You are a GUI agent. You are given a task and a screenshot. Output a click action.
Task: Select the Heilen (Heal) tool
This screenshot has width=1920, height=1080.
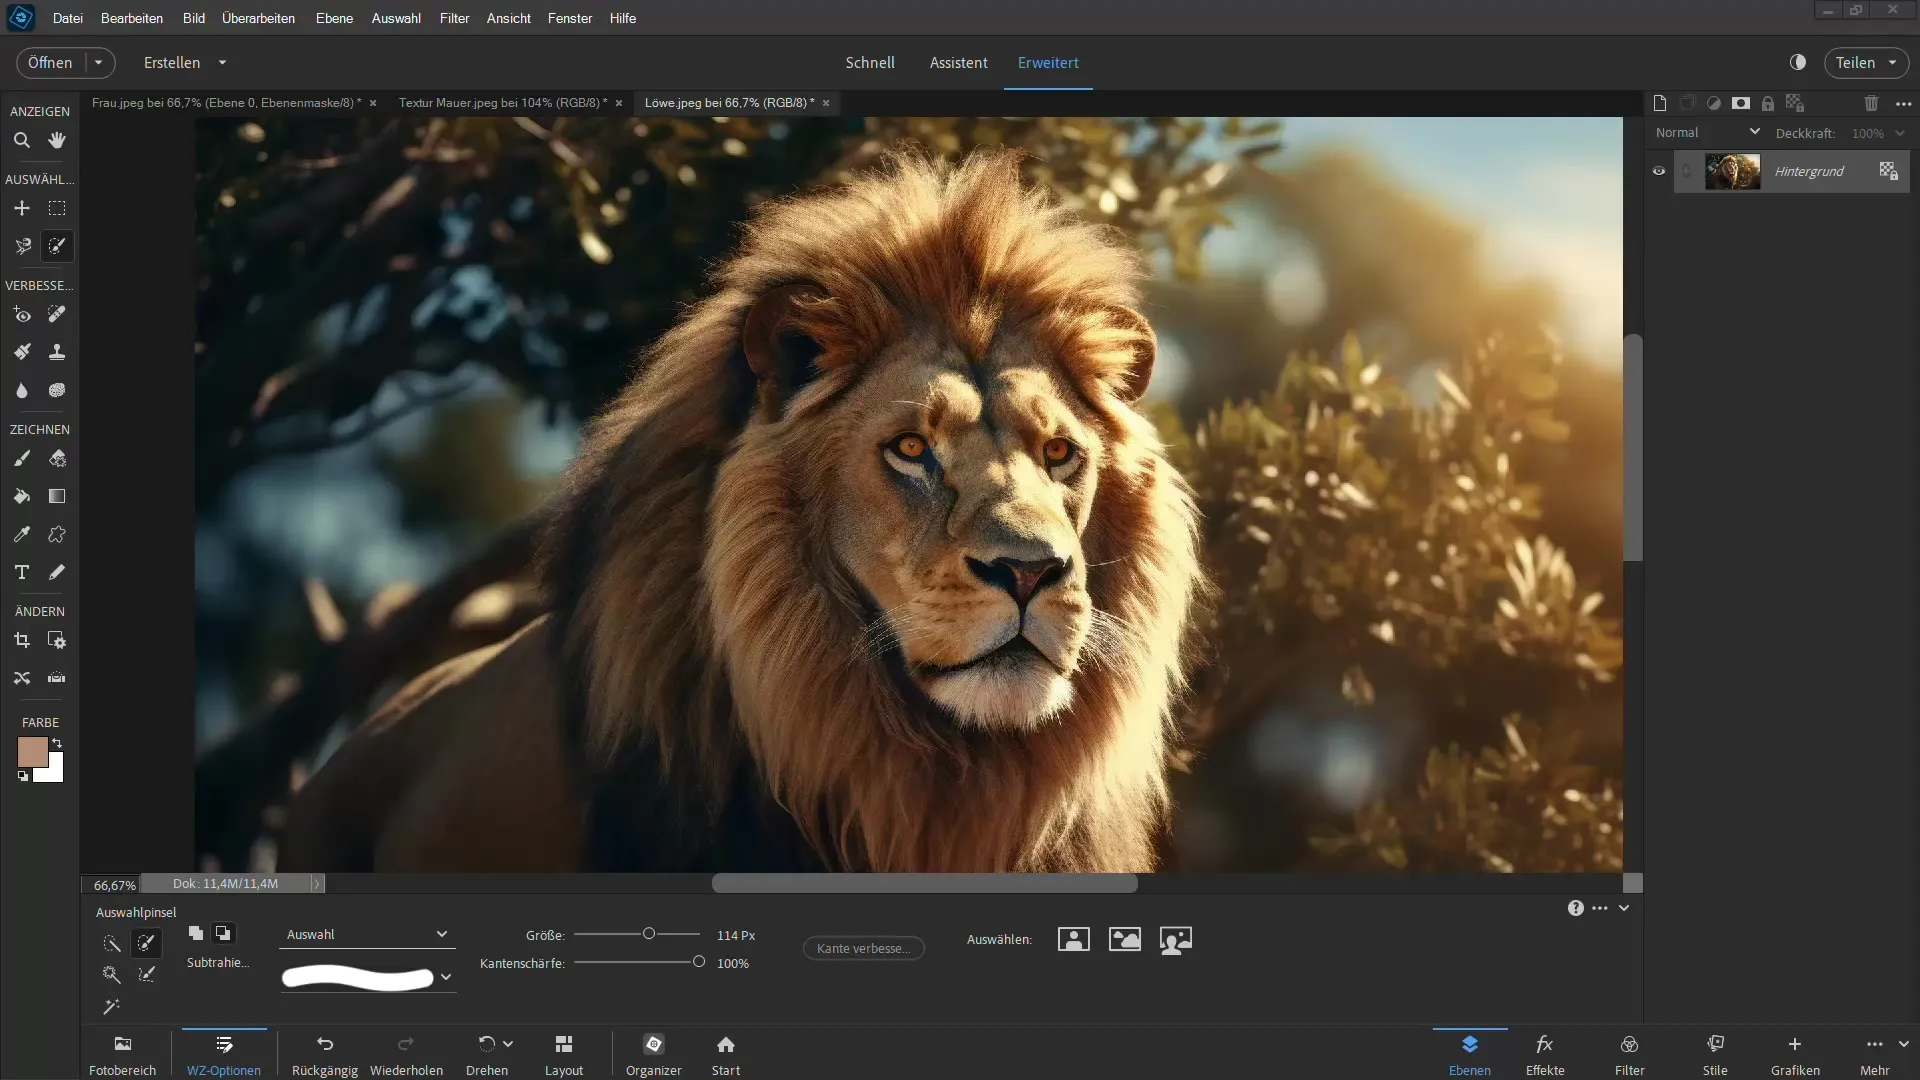point(57,314)
